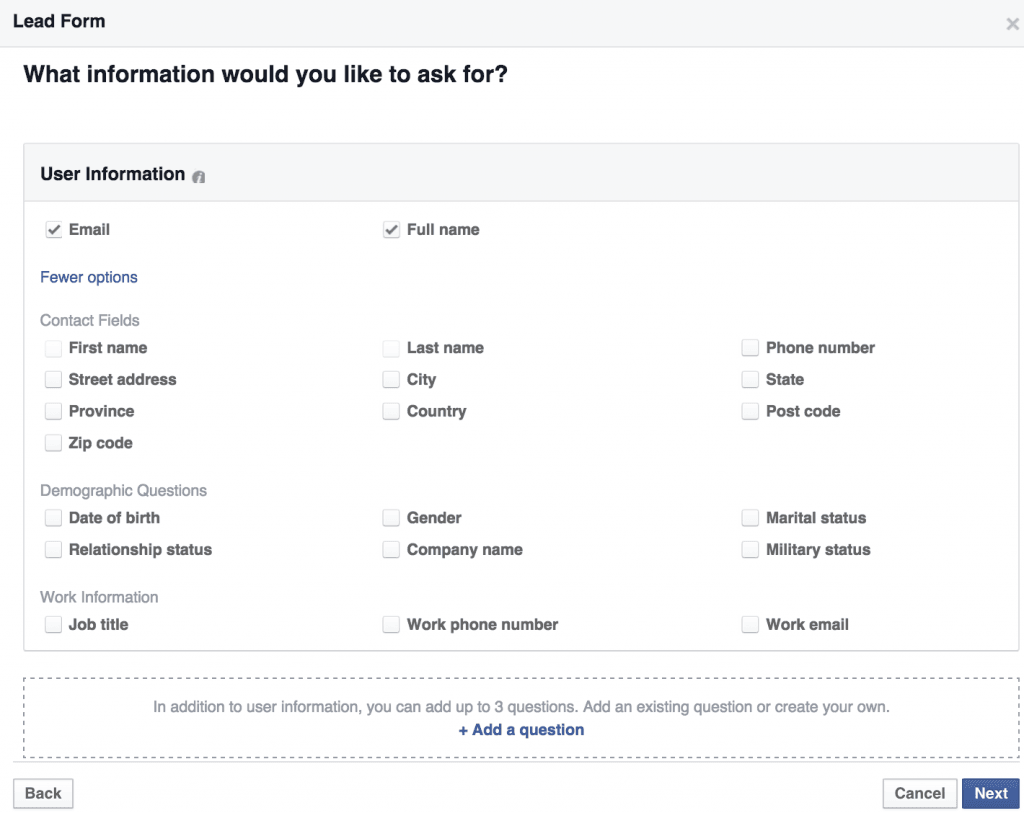
Task: Tick the Gender checkbox
Action: [x=391, y=518]
